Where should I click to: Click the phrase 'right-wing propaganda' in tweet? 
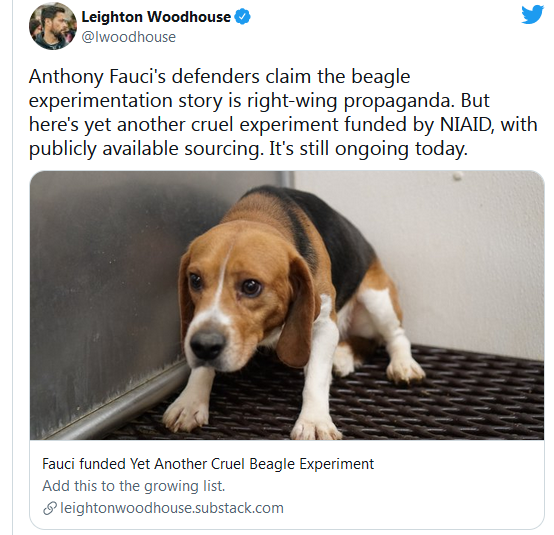[x=350, y=101]
